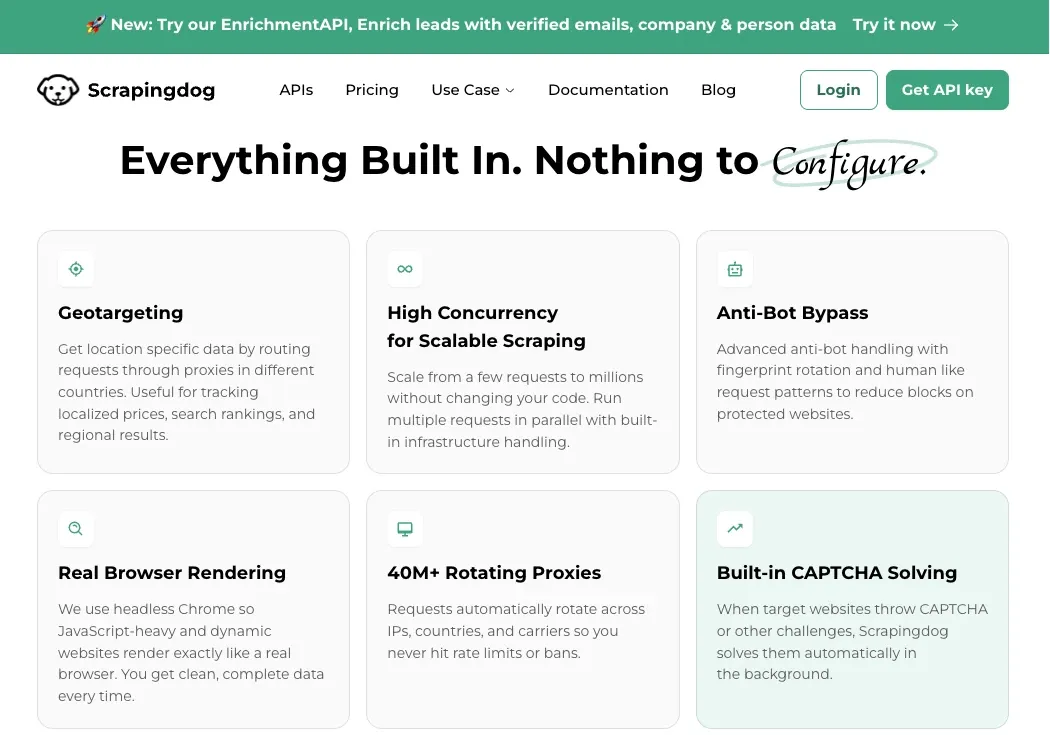Click the chevron next to Use Case

(510, 90)
